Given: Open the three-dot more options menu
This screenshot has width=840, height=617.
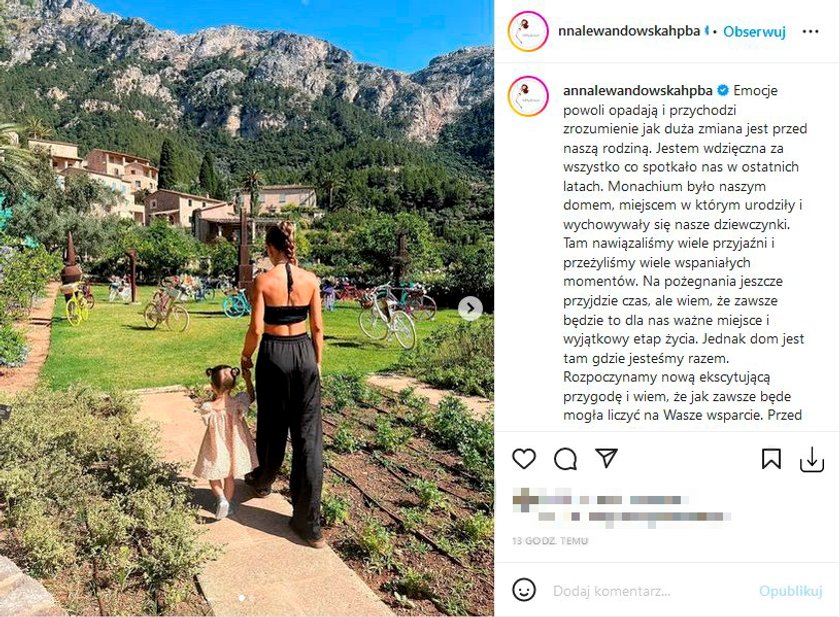Looking at the screenshot, I should click(810, 32).
